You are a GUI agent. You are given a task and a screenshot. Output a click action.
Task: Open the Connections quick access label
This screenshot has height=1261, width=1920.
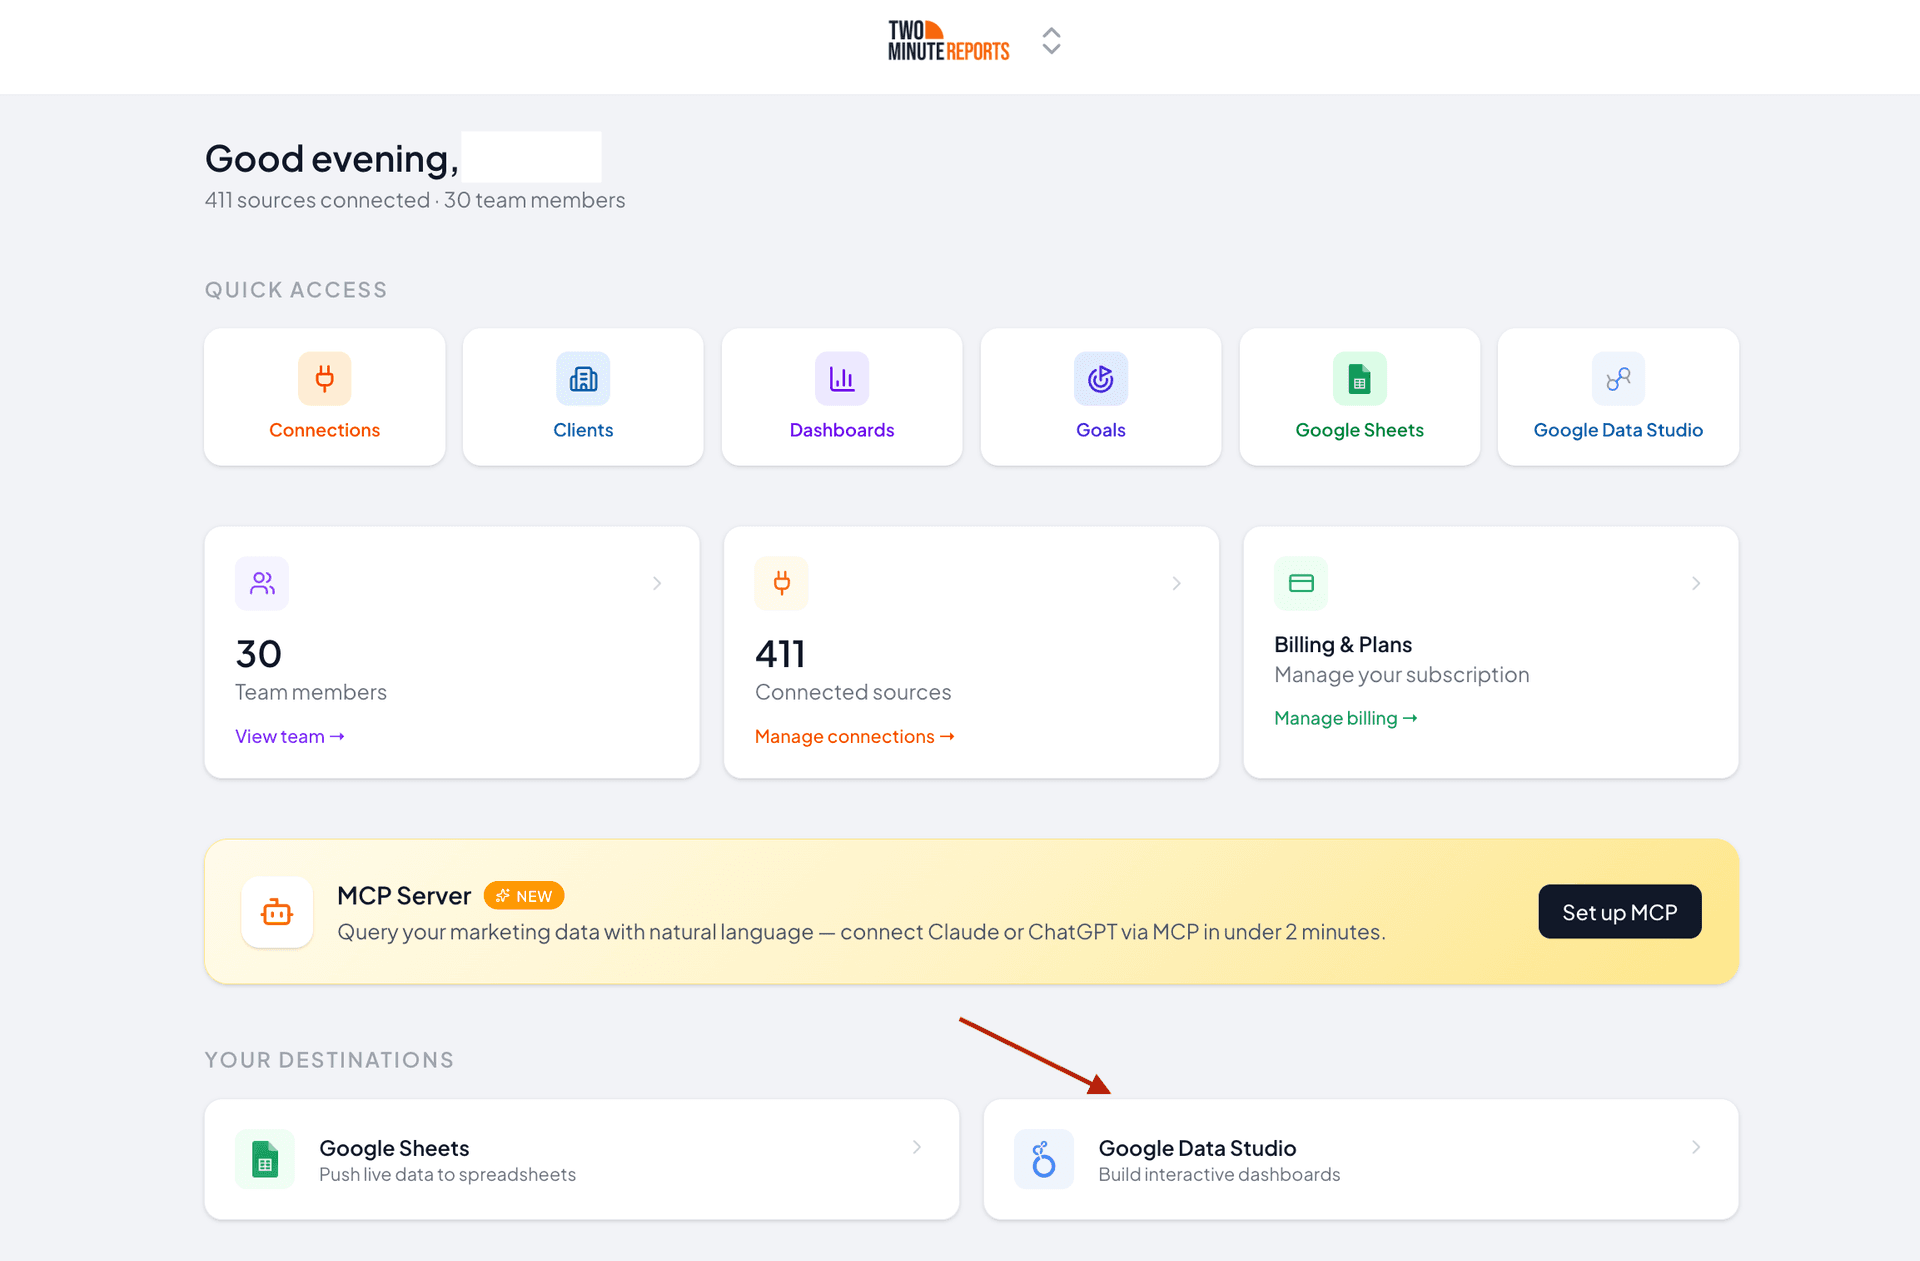(x=325, y=430)
